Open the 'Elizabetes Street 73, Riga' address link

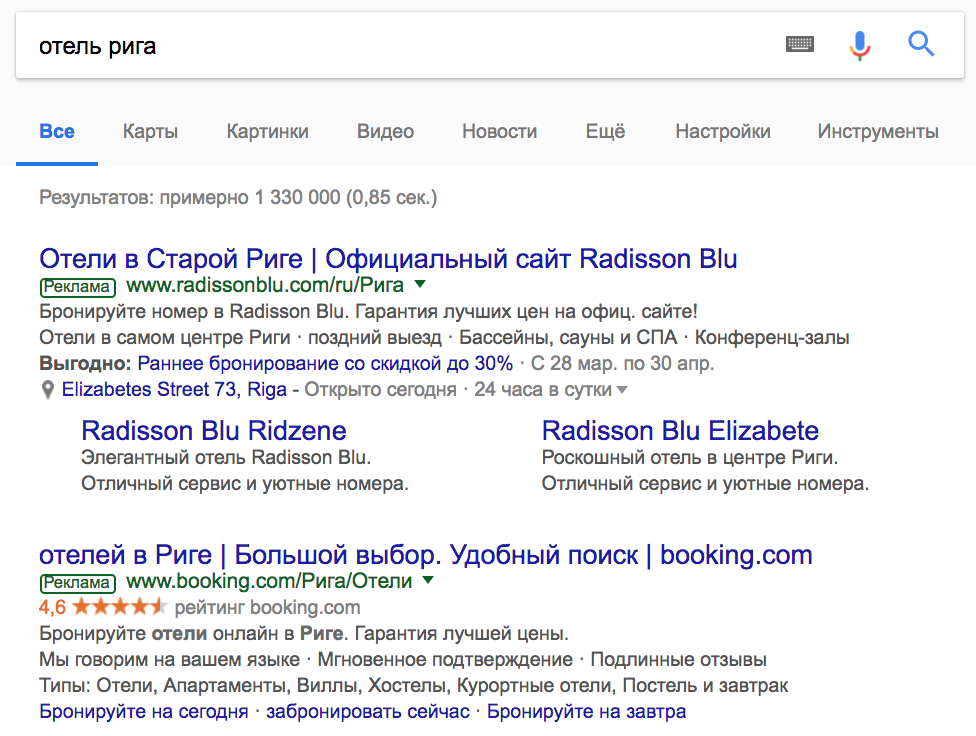click(174, 390)
